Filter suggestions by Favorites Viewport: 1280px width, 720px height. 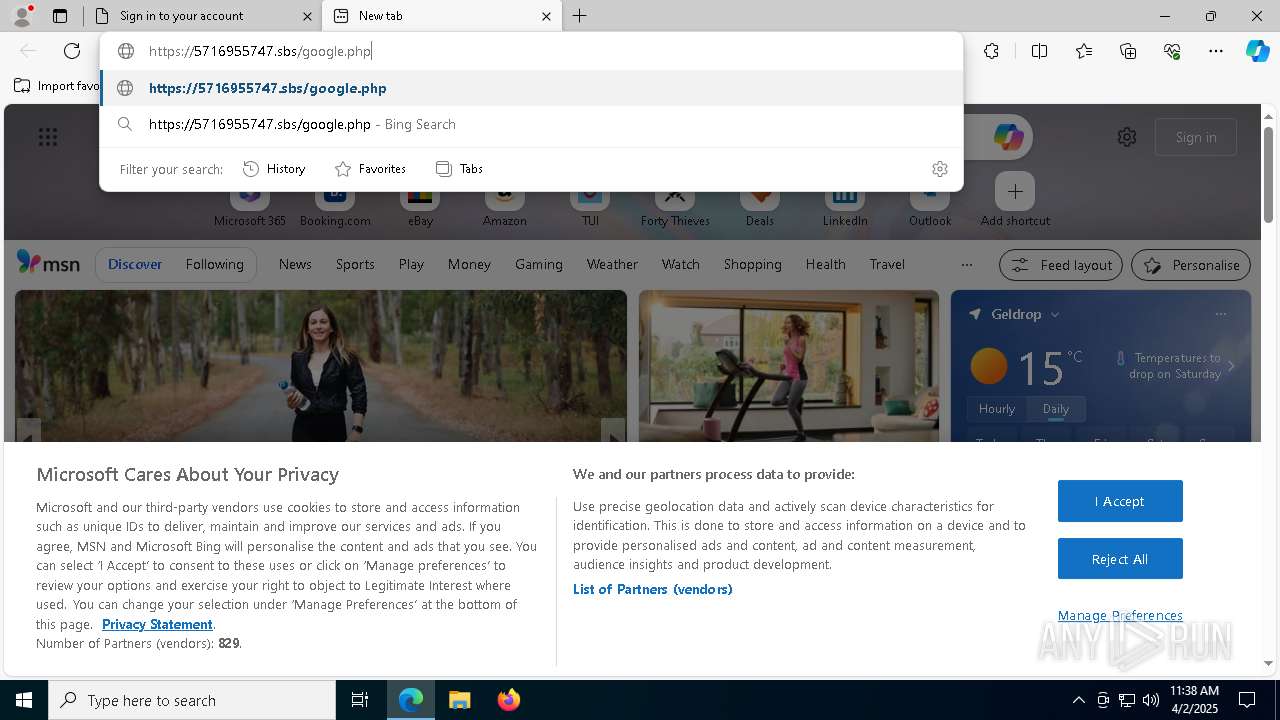pos(370,169)
